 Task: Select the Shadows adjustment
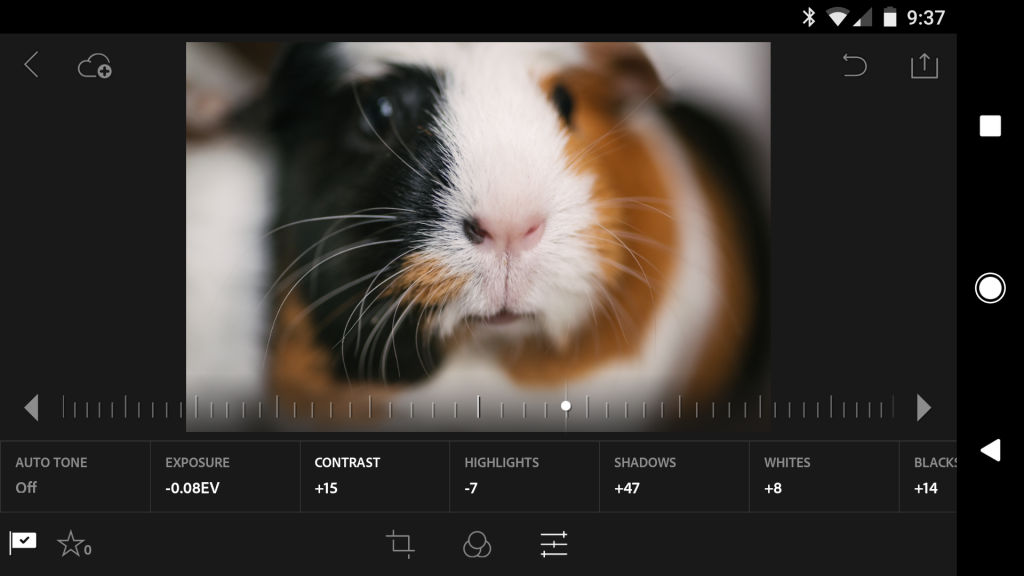coord(674,476)
